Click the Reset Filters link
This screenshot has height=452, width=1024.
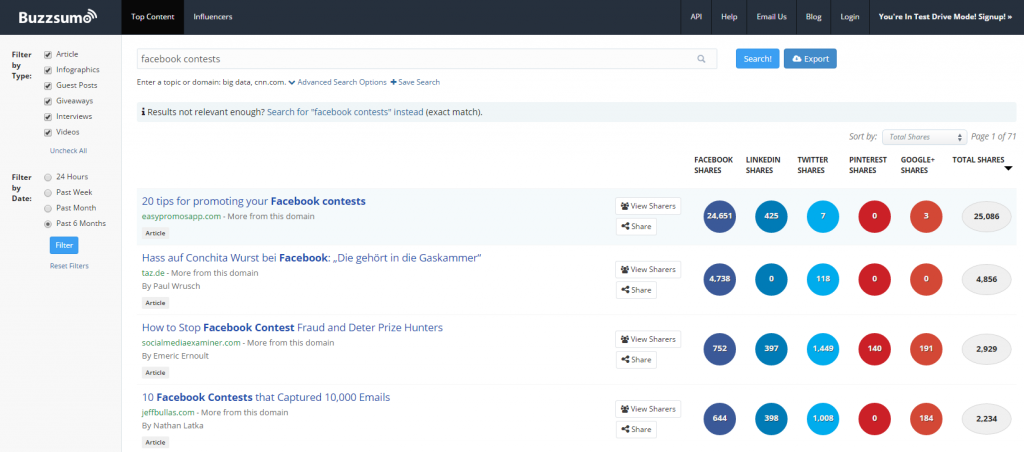[x=69, y=266]
